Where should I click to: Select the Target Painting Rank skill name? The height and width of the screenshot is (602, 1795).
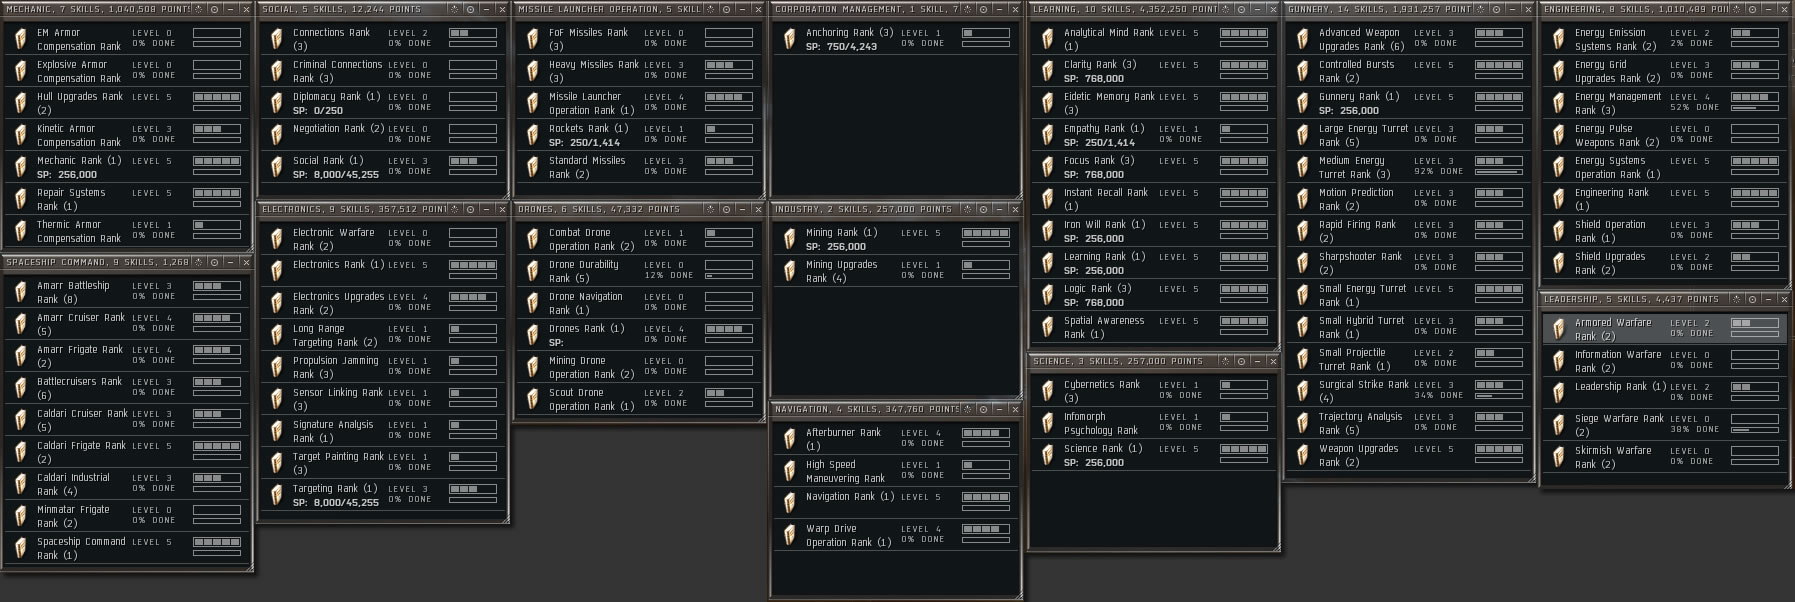(x=338, y=463)
